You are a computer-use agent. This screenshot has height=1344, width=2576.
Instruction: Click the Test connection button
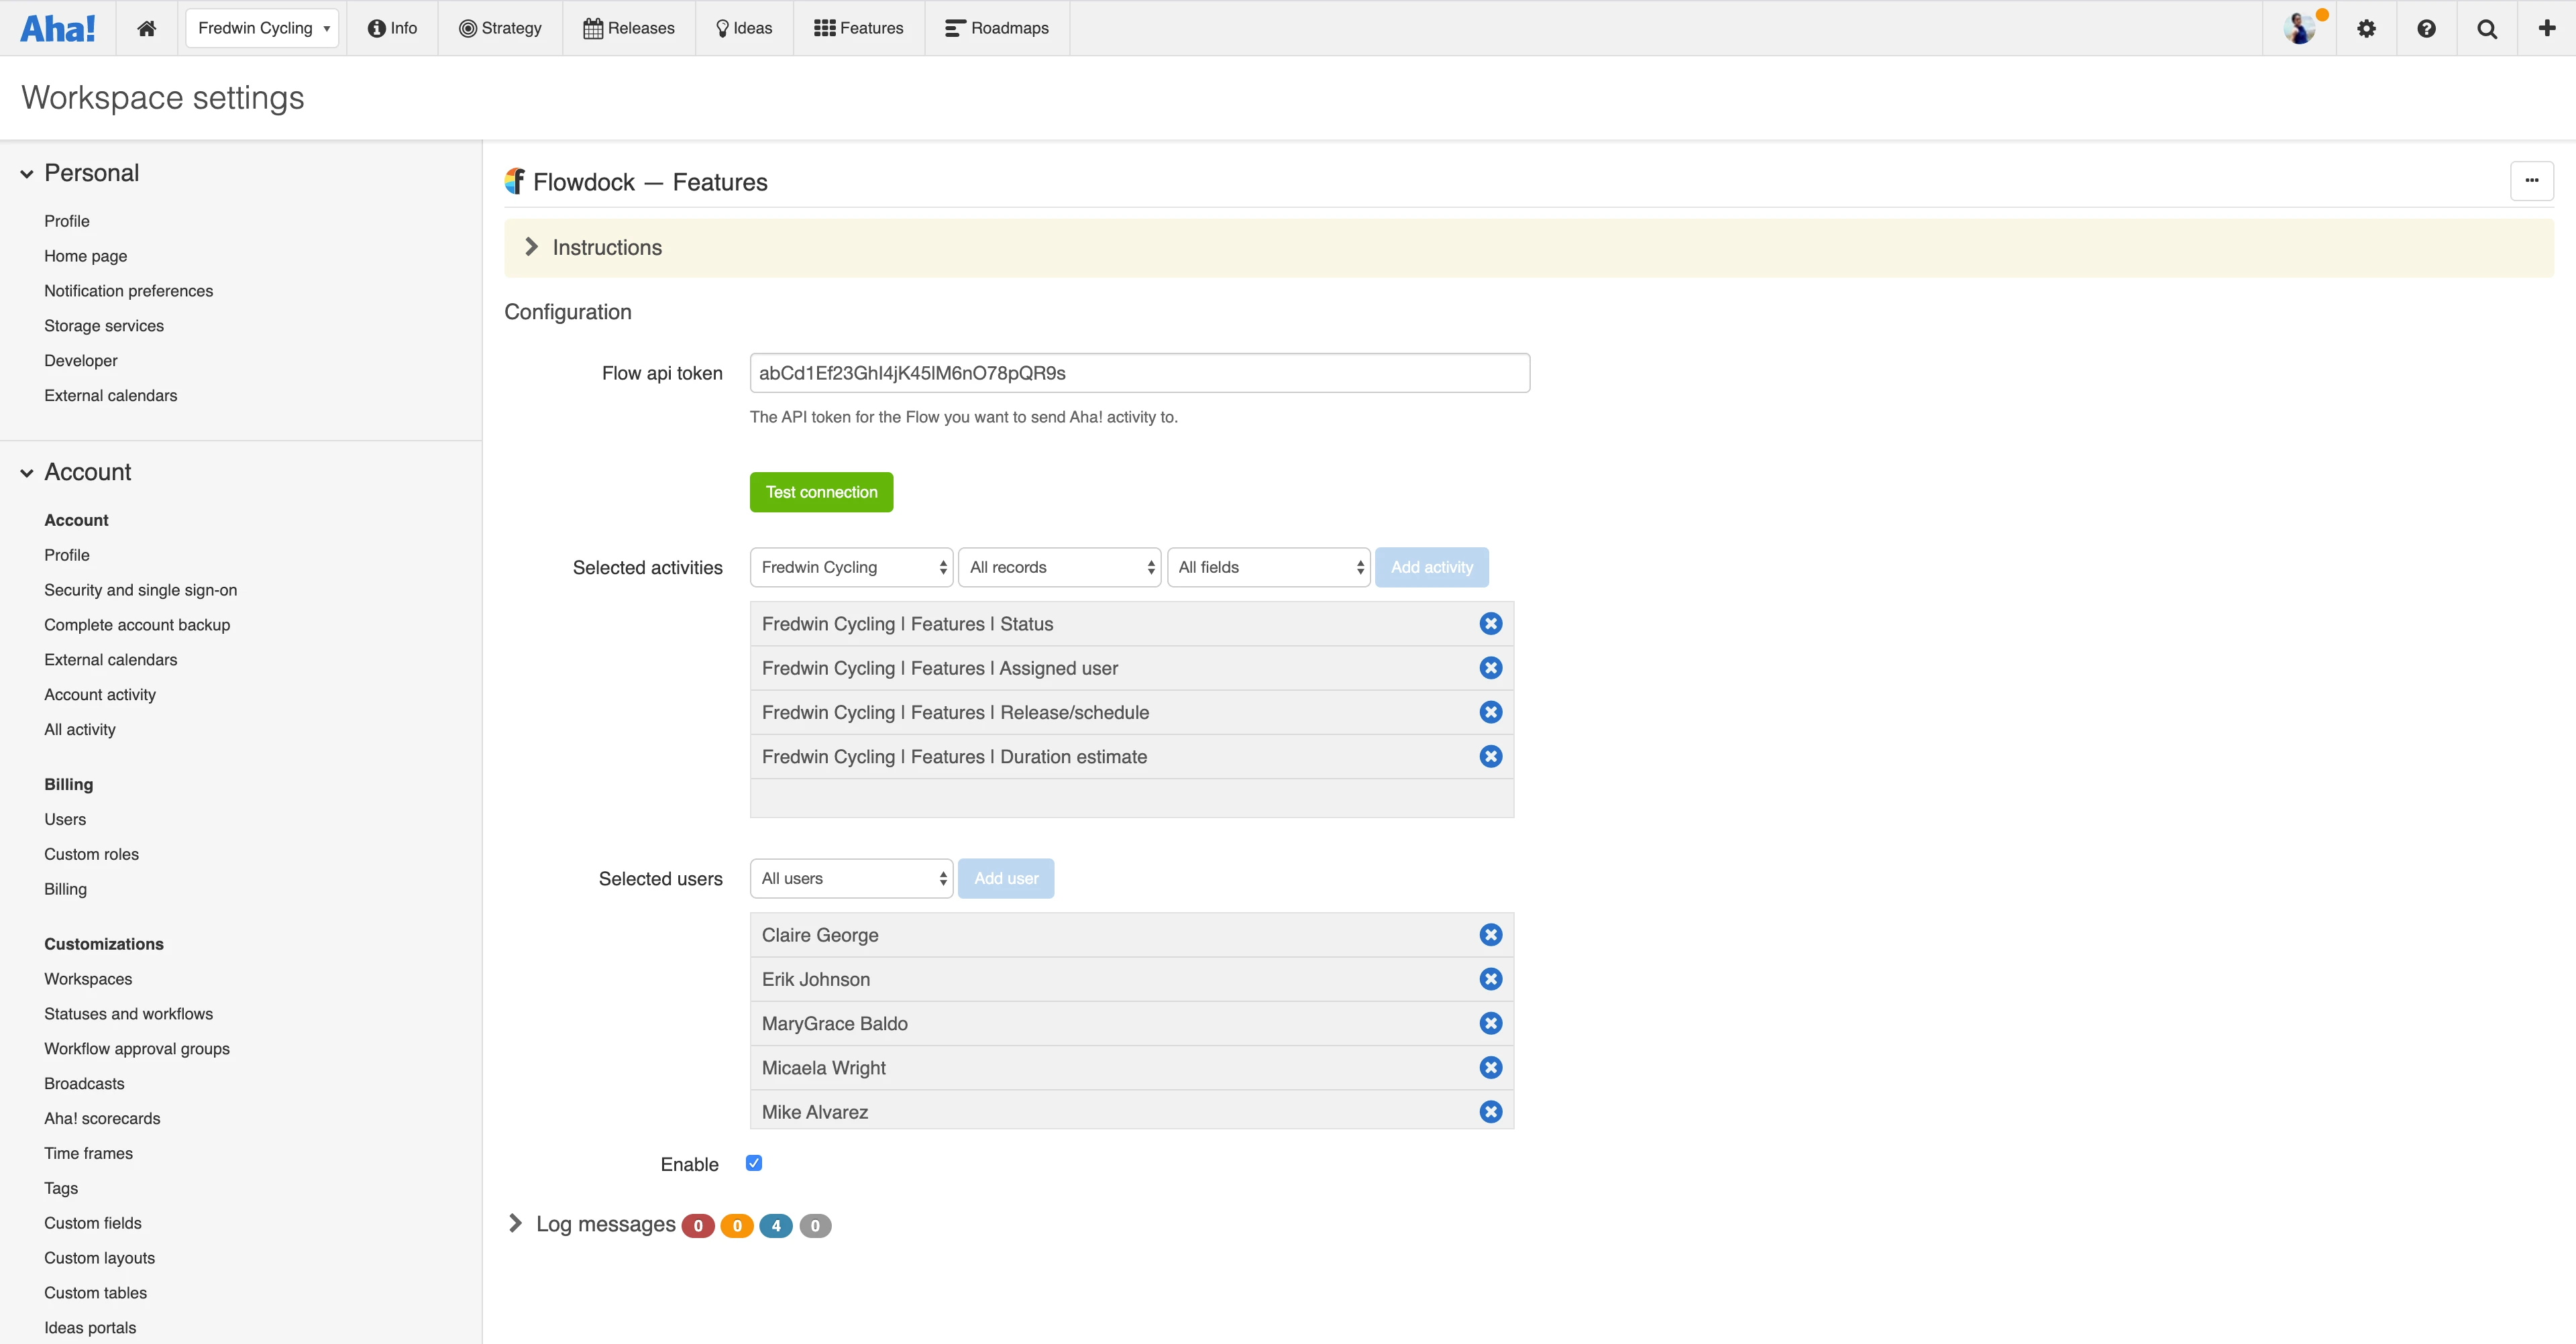click(x=820, y=491)
